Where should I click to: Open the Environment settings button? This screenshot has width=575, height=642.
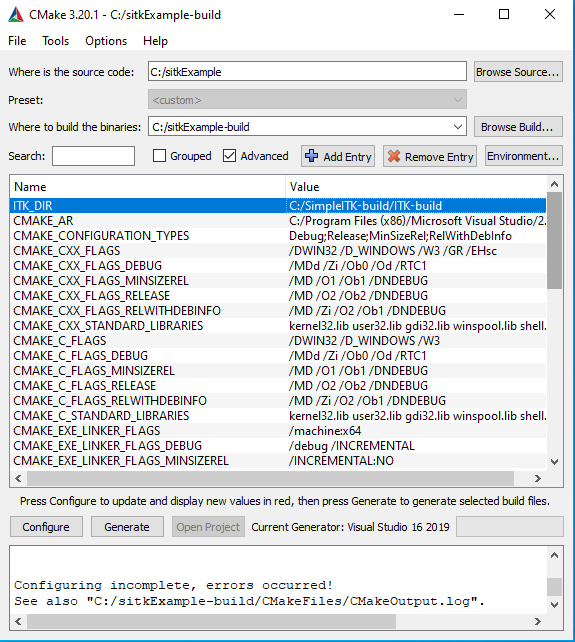523,156
